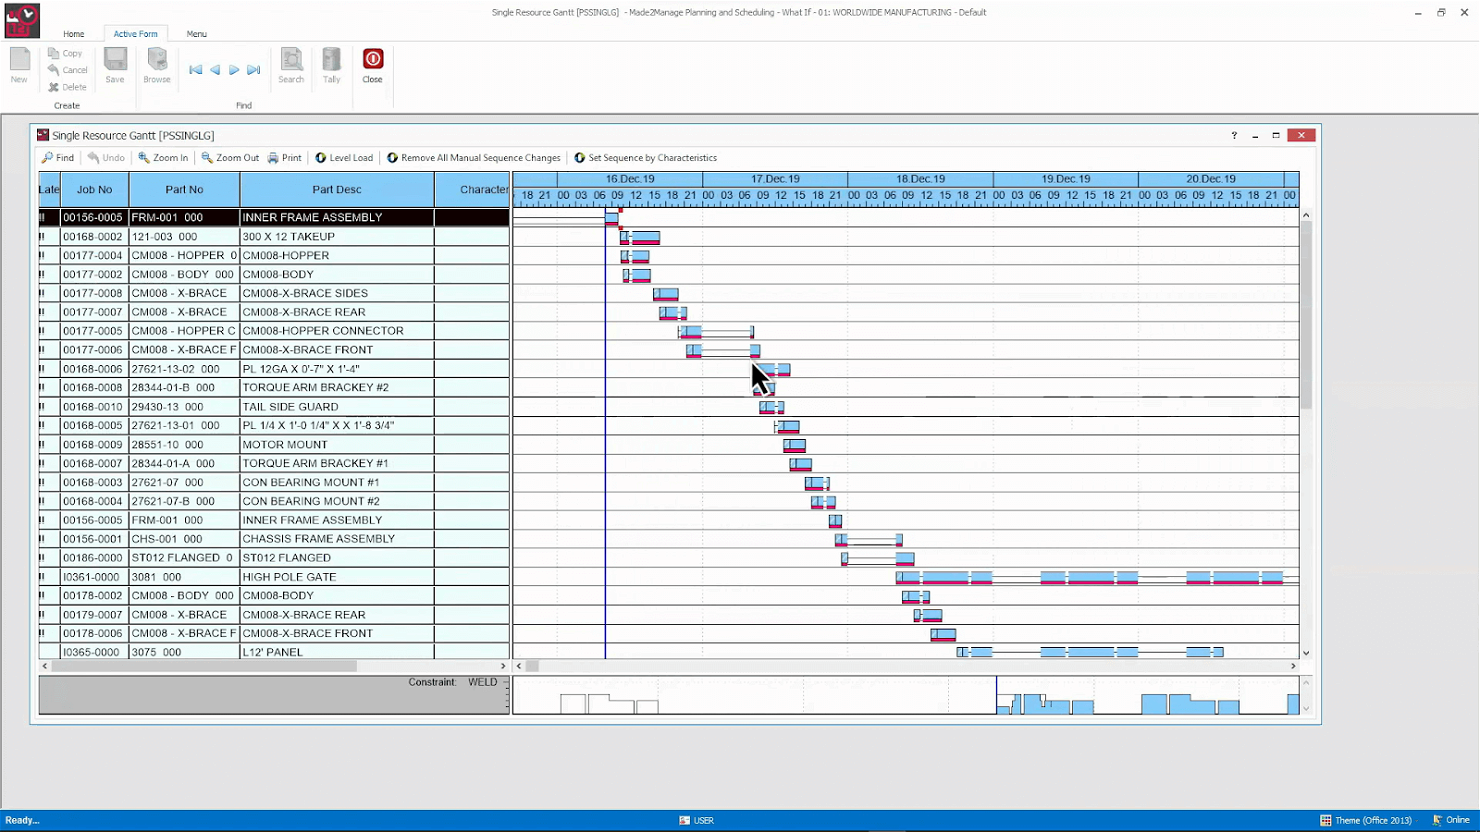The width and height of the screenshot is (1480, 832).
Task: Click Set Sequence by Characteristics
Action: pyautogui.click(x=645, y=158)
